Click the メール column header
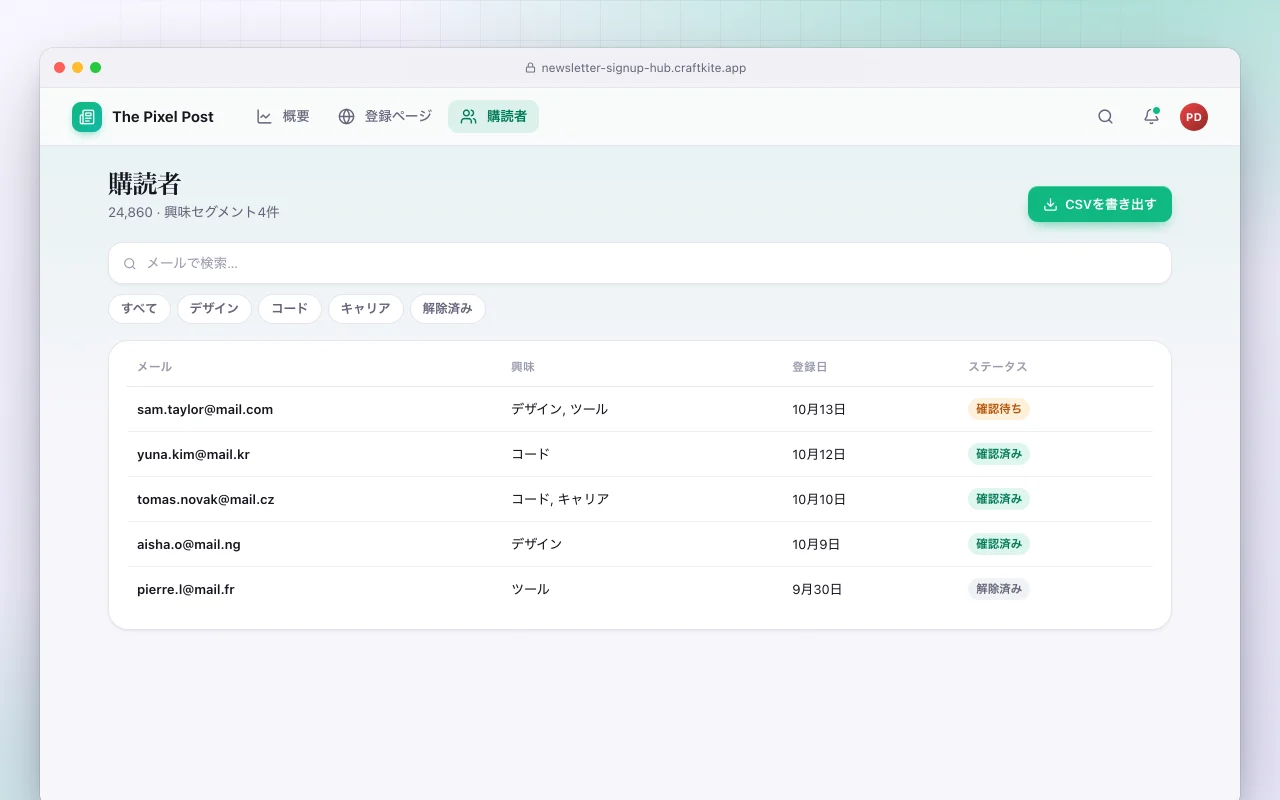 point(154,367)
